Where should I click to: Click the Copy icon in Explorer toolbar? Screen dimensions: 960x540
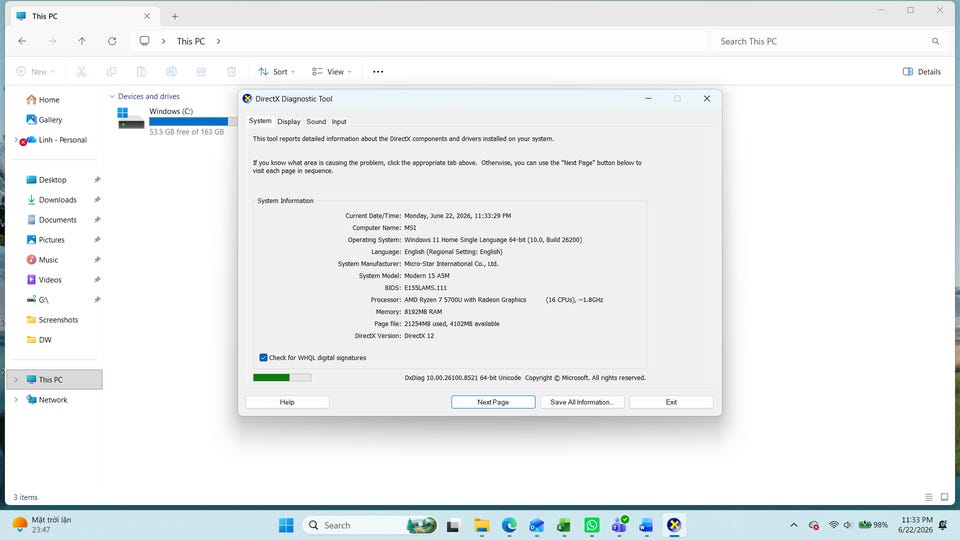tap(111, 72)
